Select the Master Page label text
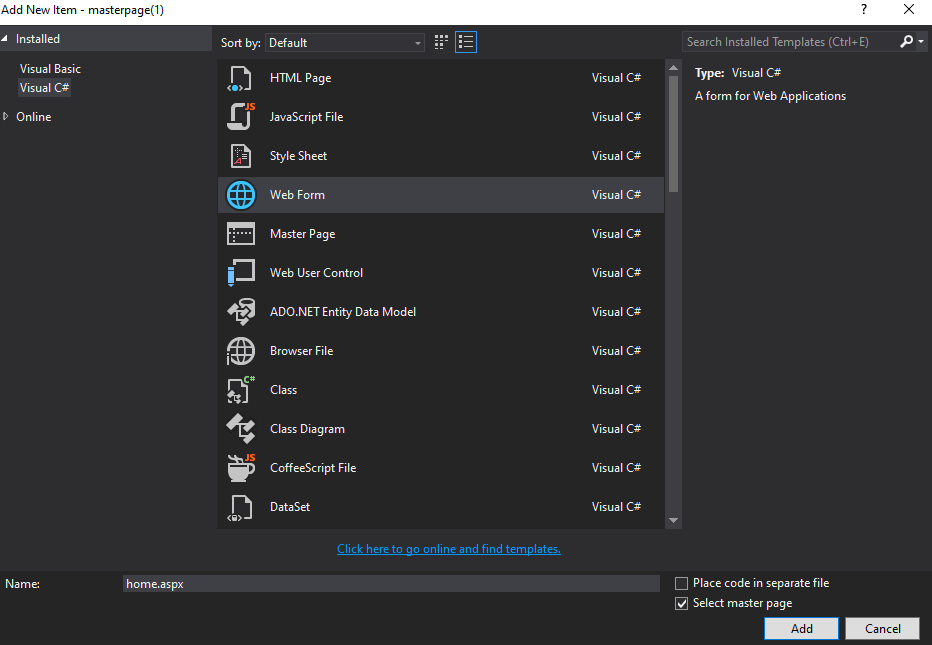Image resolution: width=932 pixels, height=645 pixels. point(303,234)
